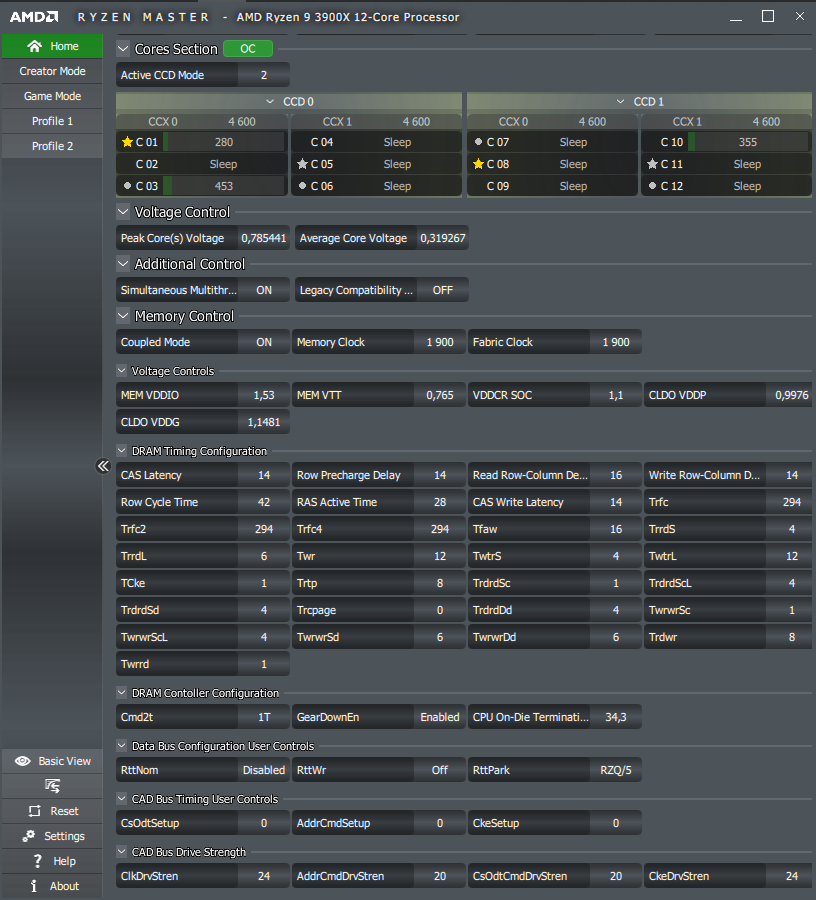
Task: Click the Cmd2t value 1T
Action: point(264,717)
